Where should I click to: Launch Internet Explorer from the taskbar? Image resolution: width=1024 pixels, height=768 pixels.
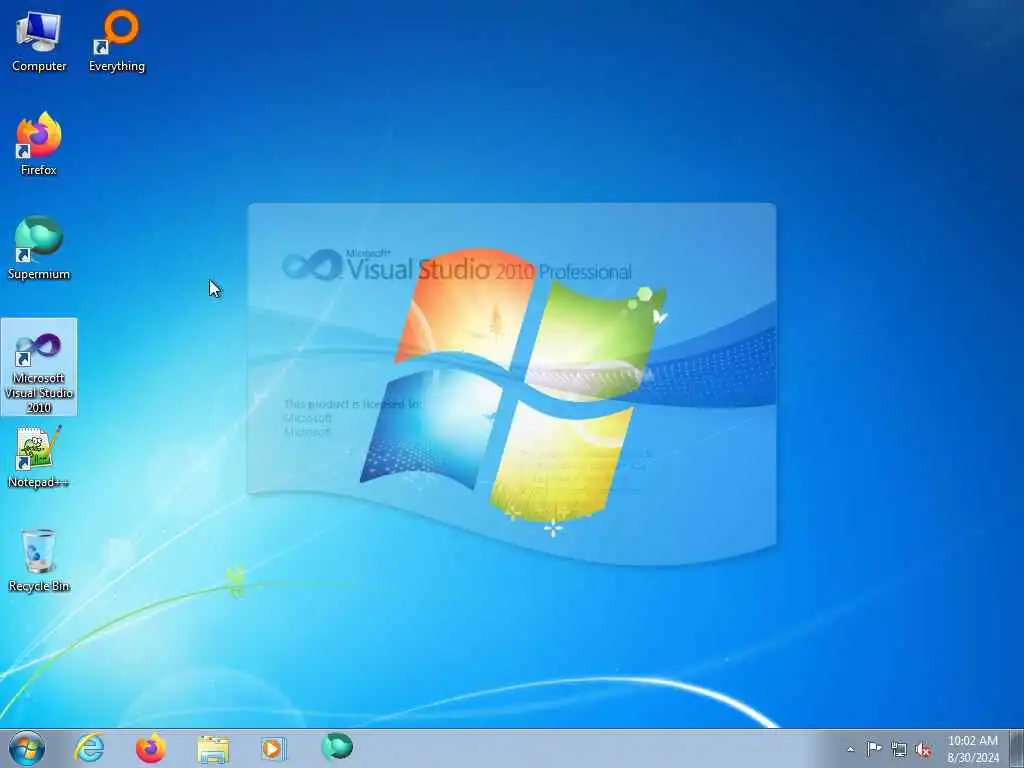(89, 748)
